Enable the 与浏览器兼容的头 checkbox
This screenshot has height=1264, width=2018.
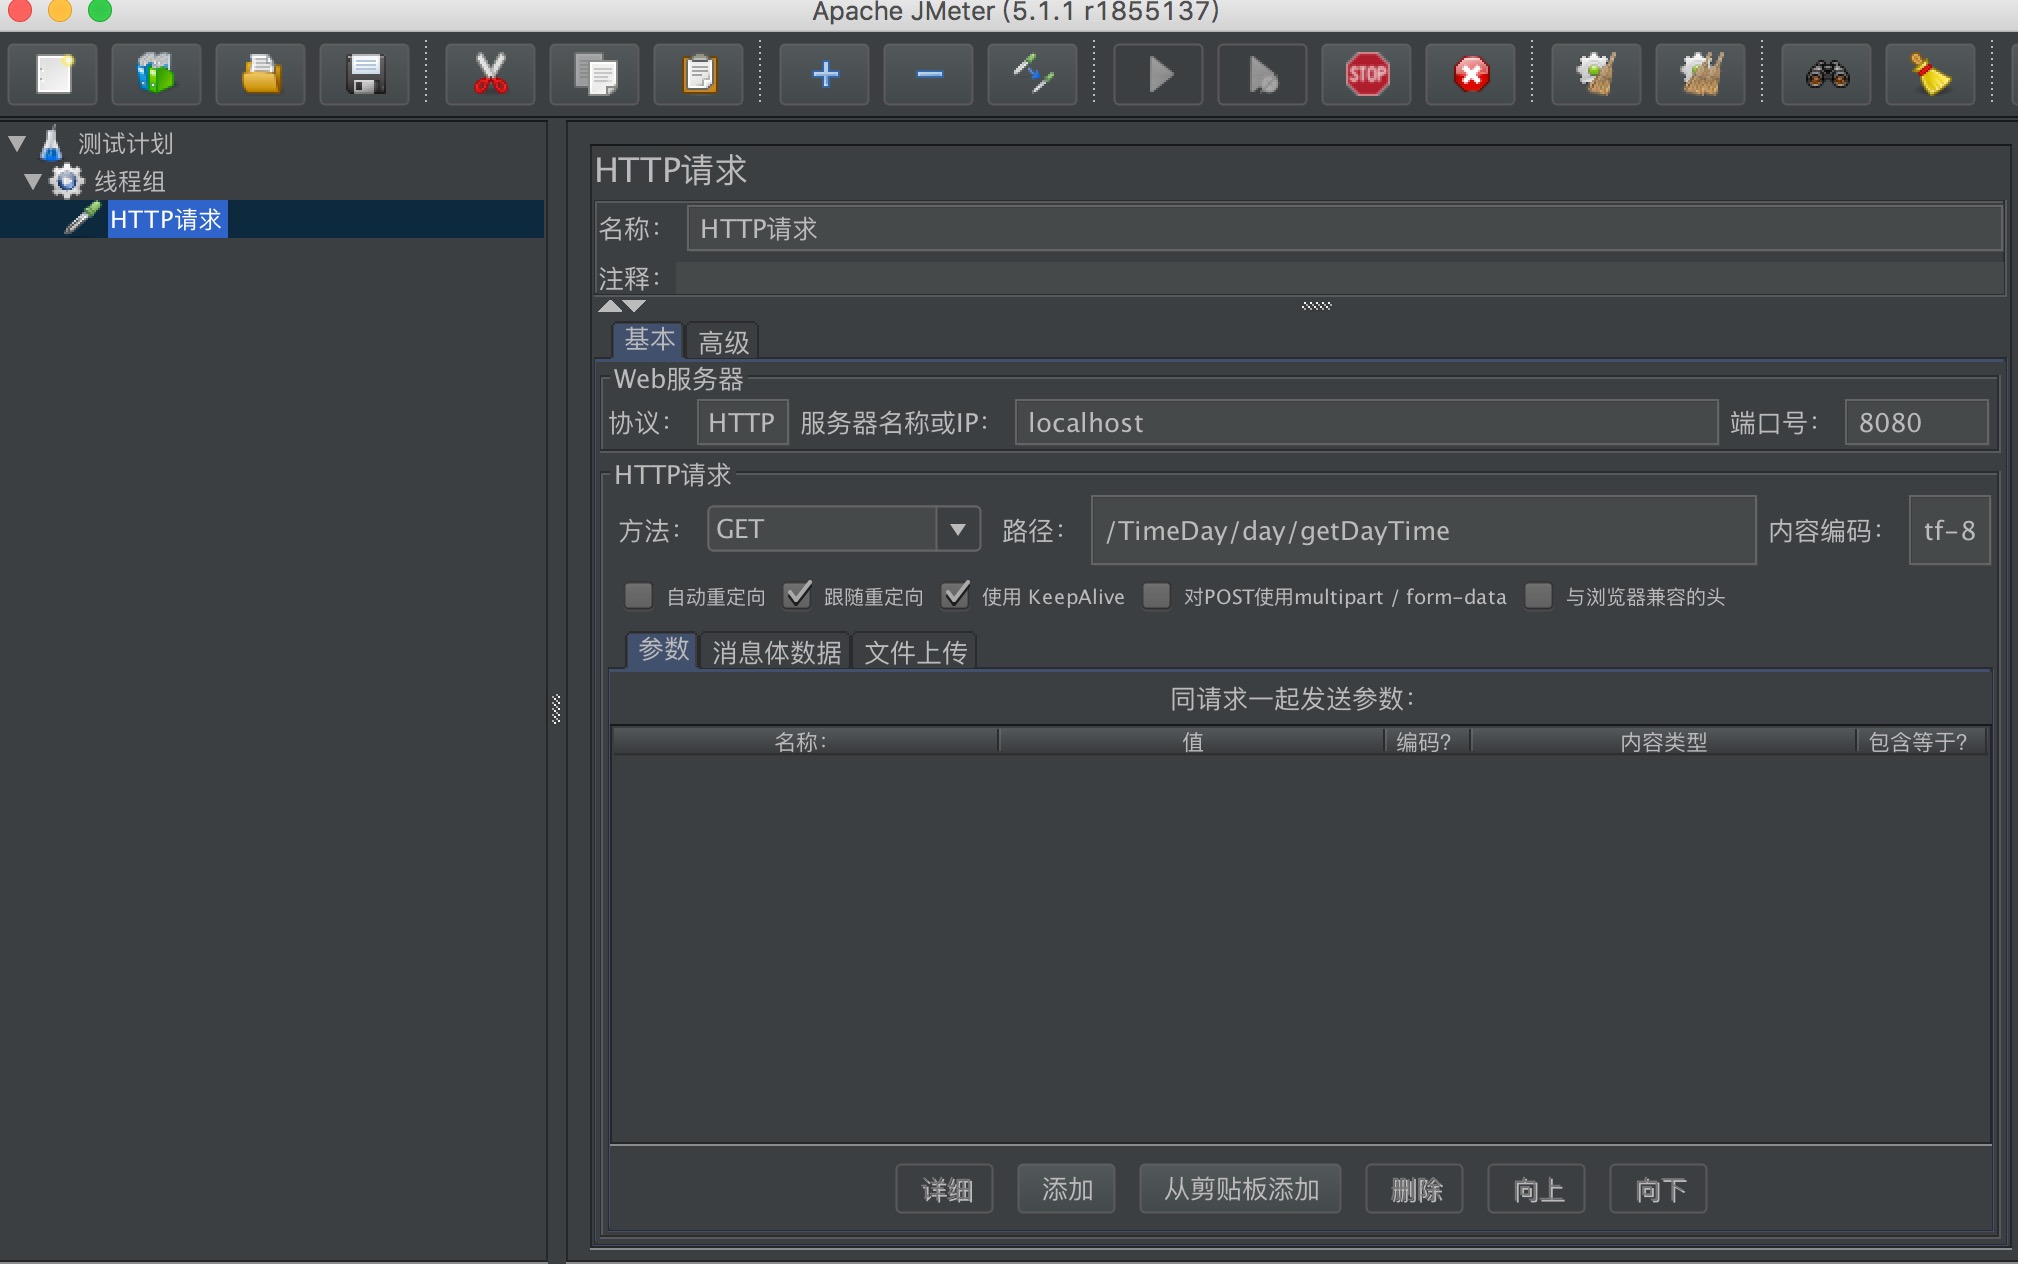click(1539, 596)
